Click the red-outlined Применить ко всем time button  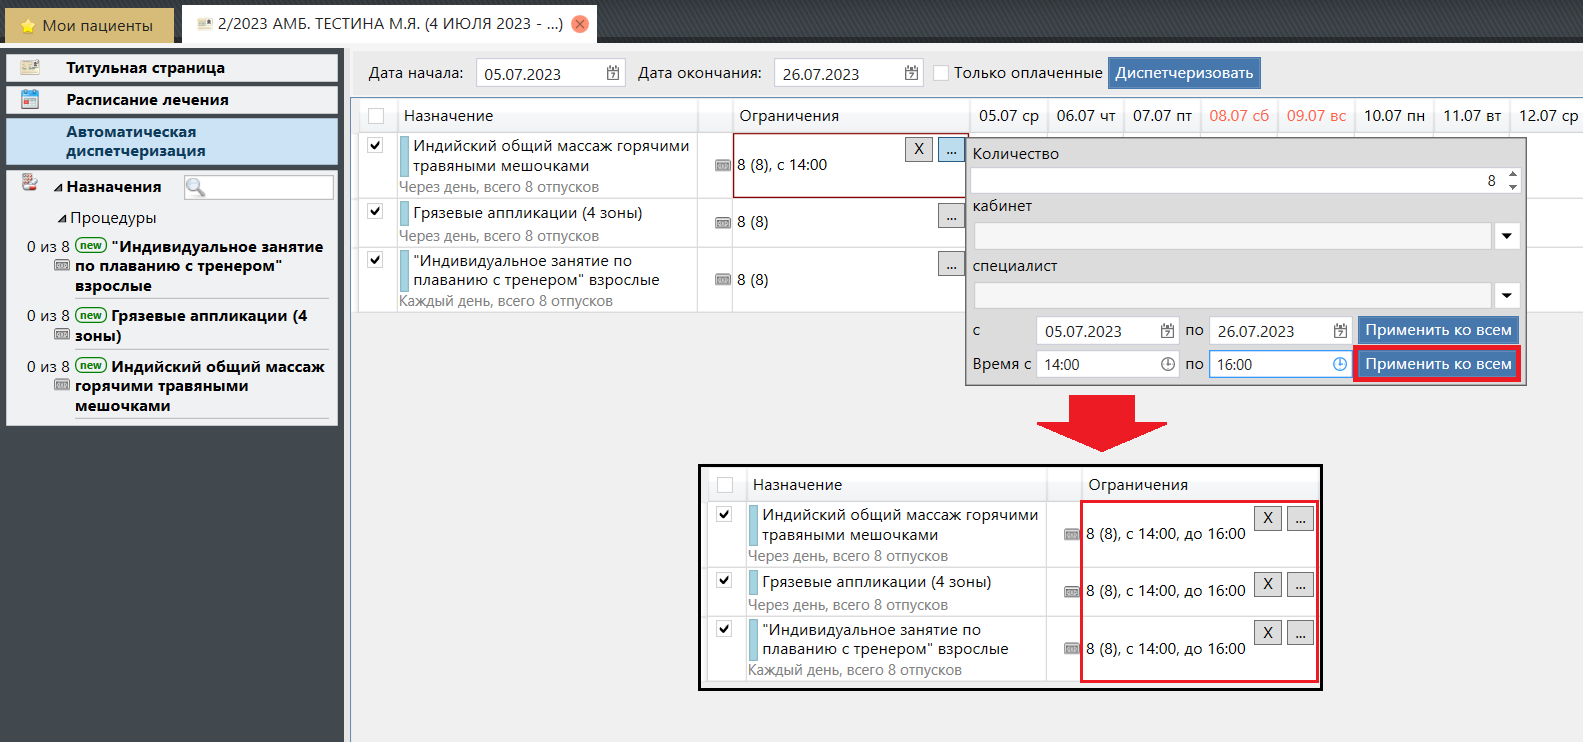point(1437,364)
